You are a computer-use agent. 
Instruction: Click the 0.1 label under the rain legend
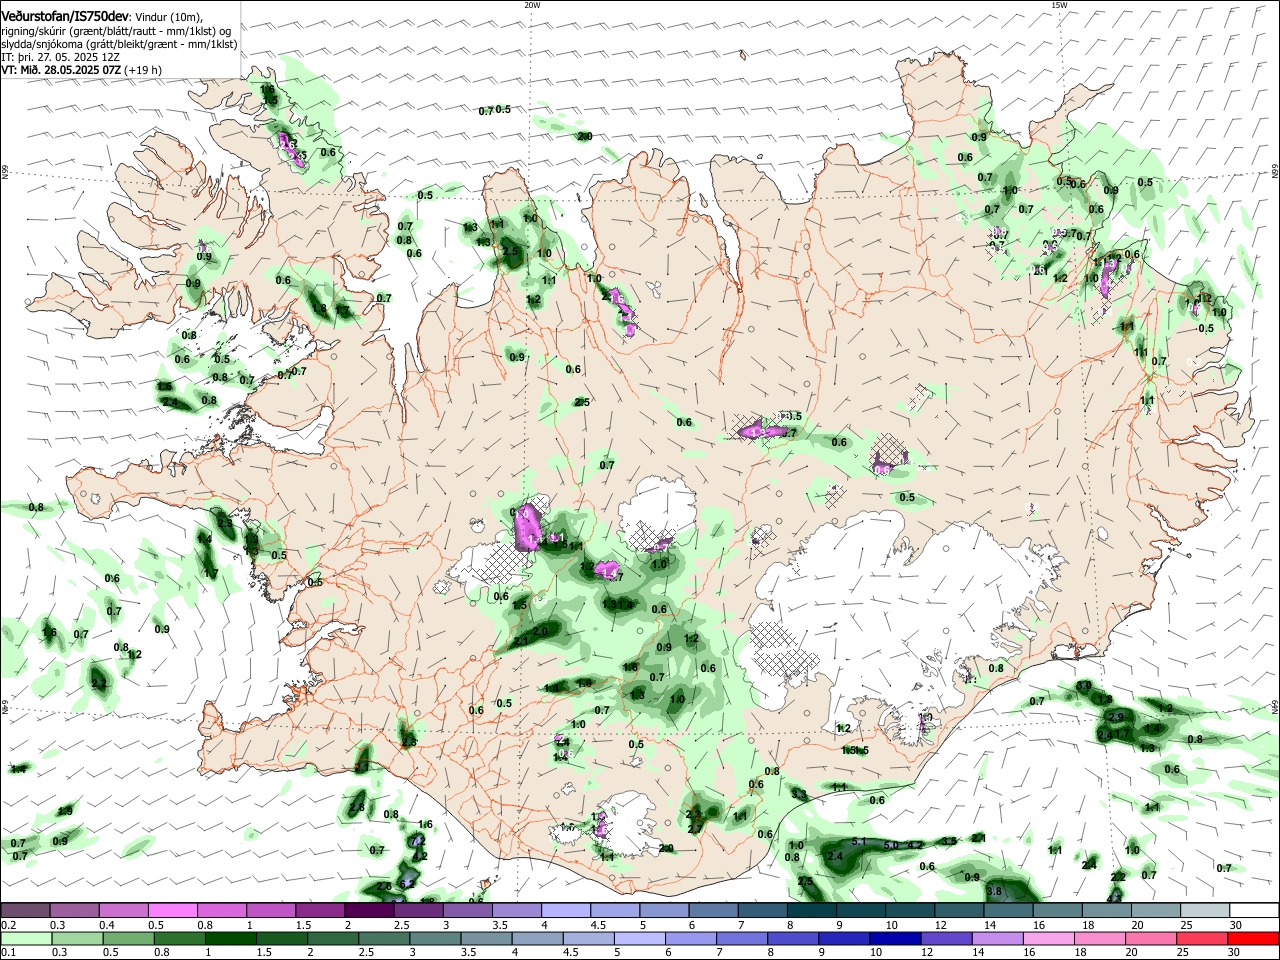[x=8, y=953]
